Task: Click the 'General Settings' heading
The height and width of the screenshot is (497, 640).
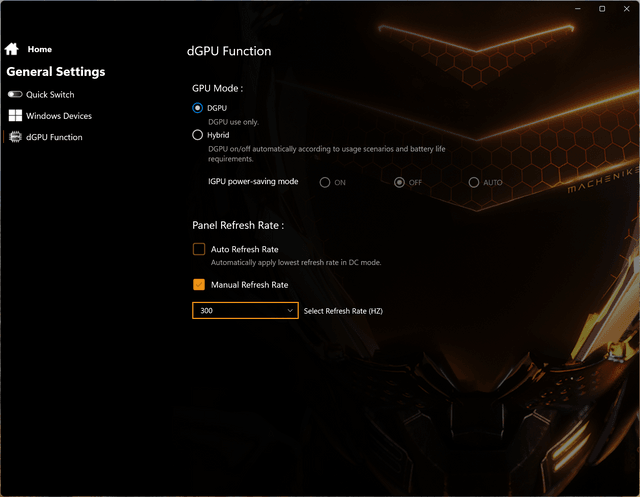Action: [56, 72]
